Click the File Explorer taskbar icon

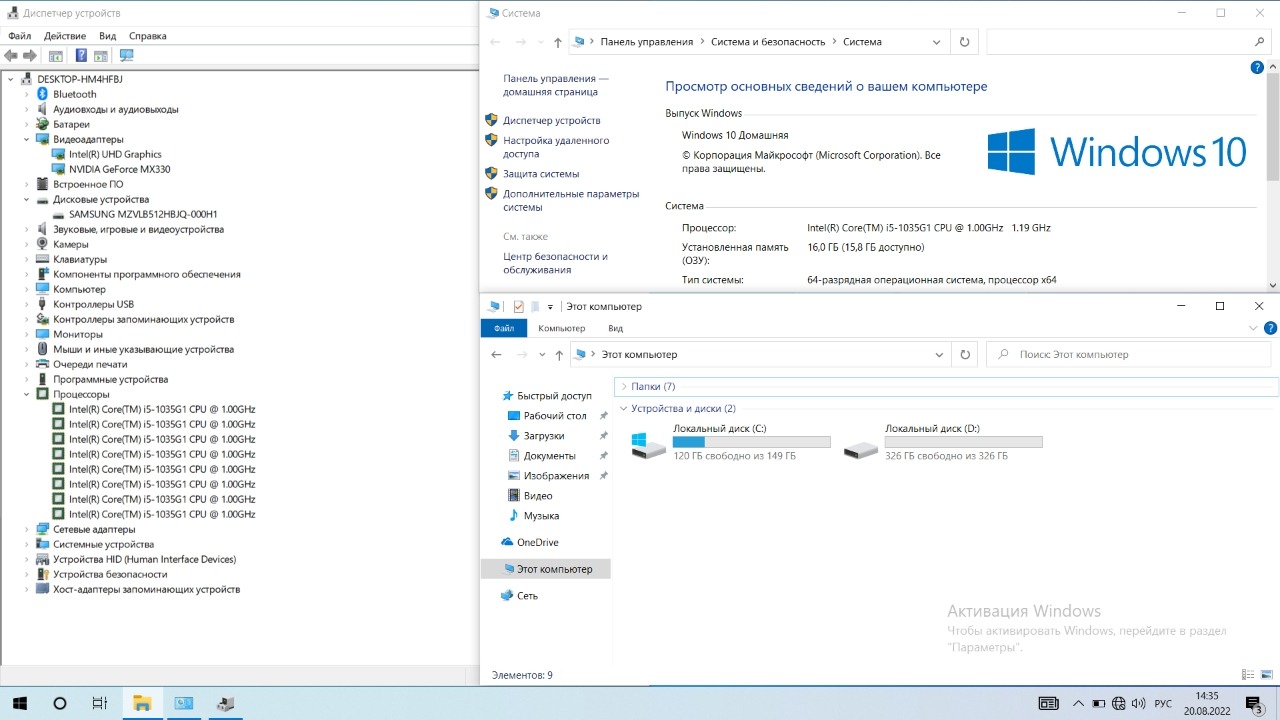pos(141,703)
